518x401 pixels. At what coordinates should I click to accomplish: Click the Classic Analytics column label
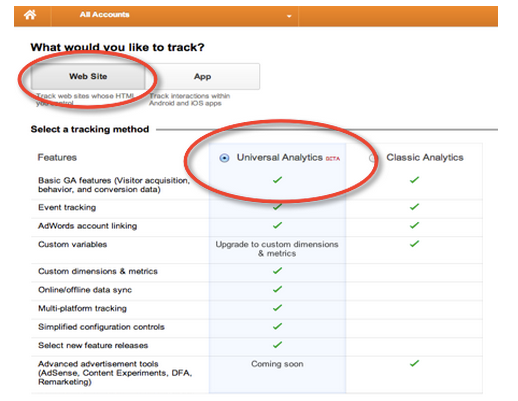425,157
